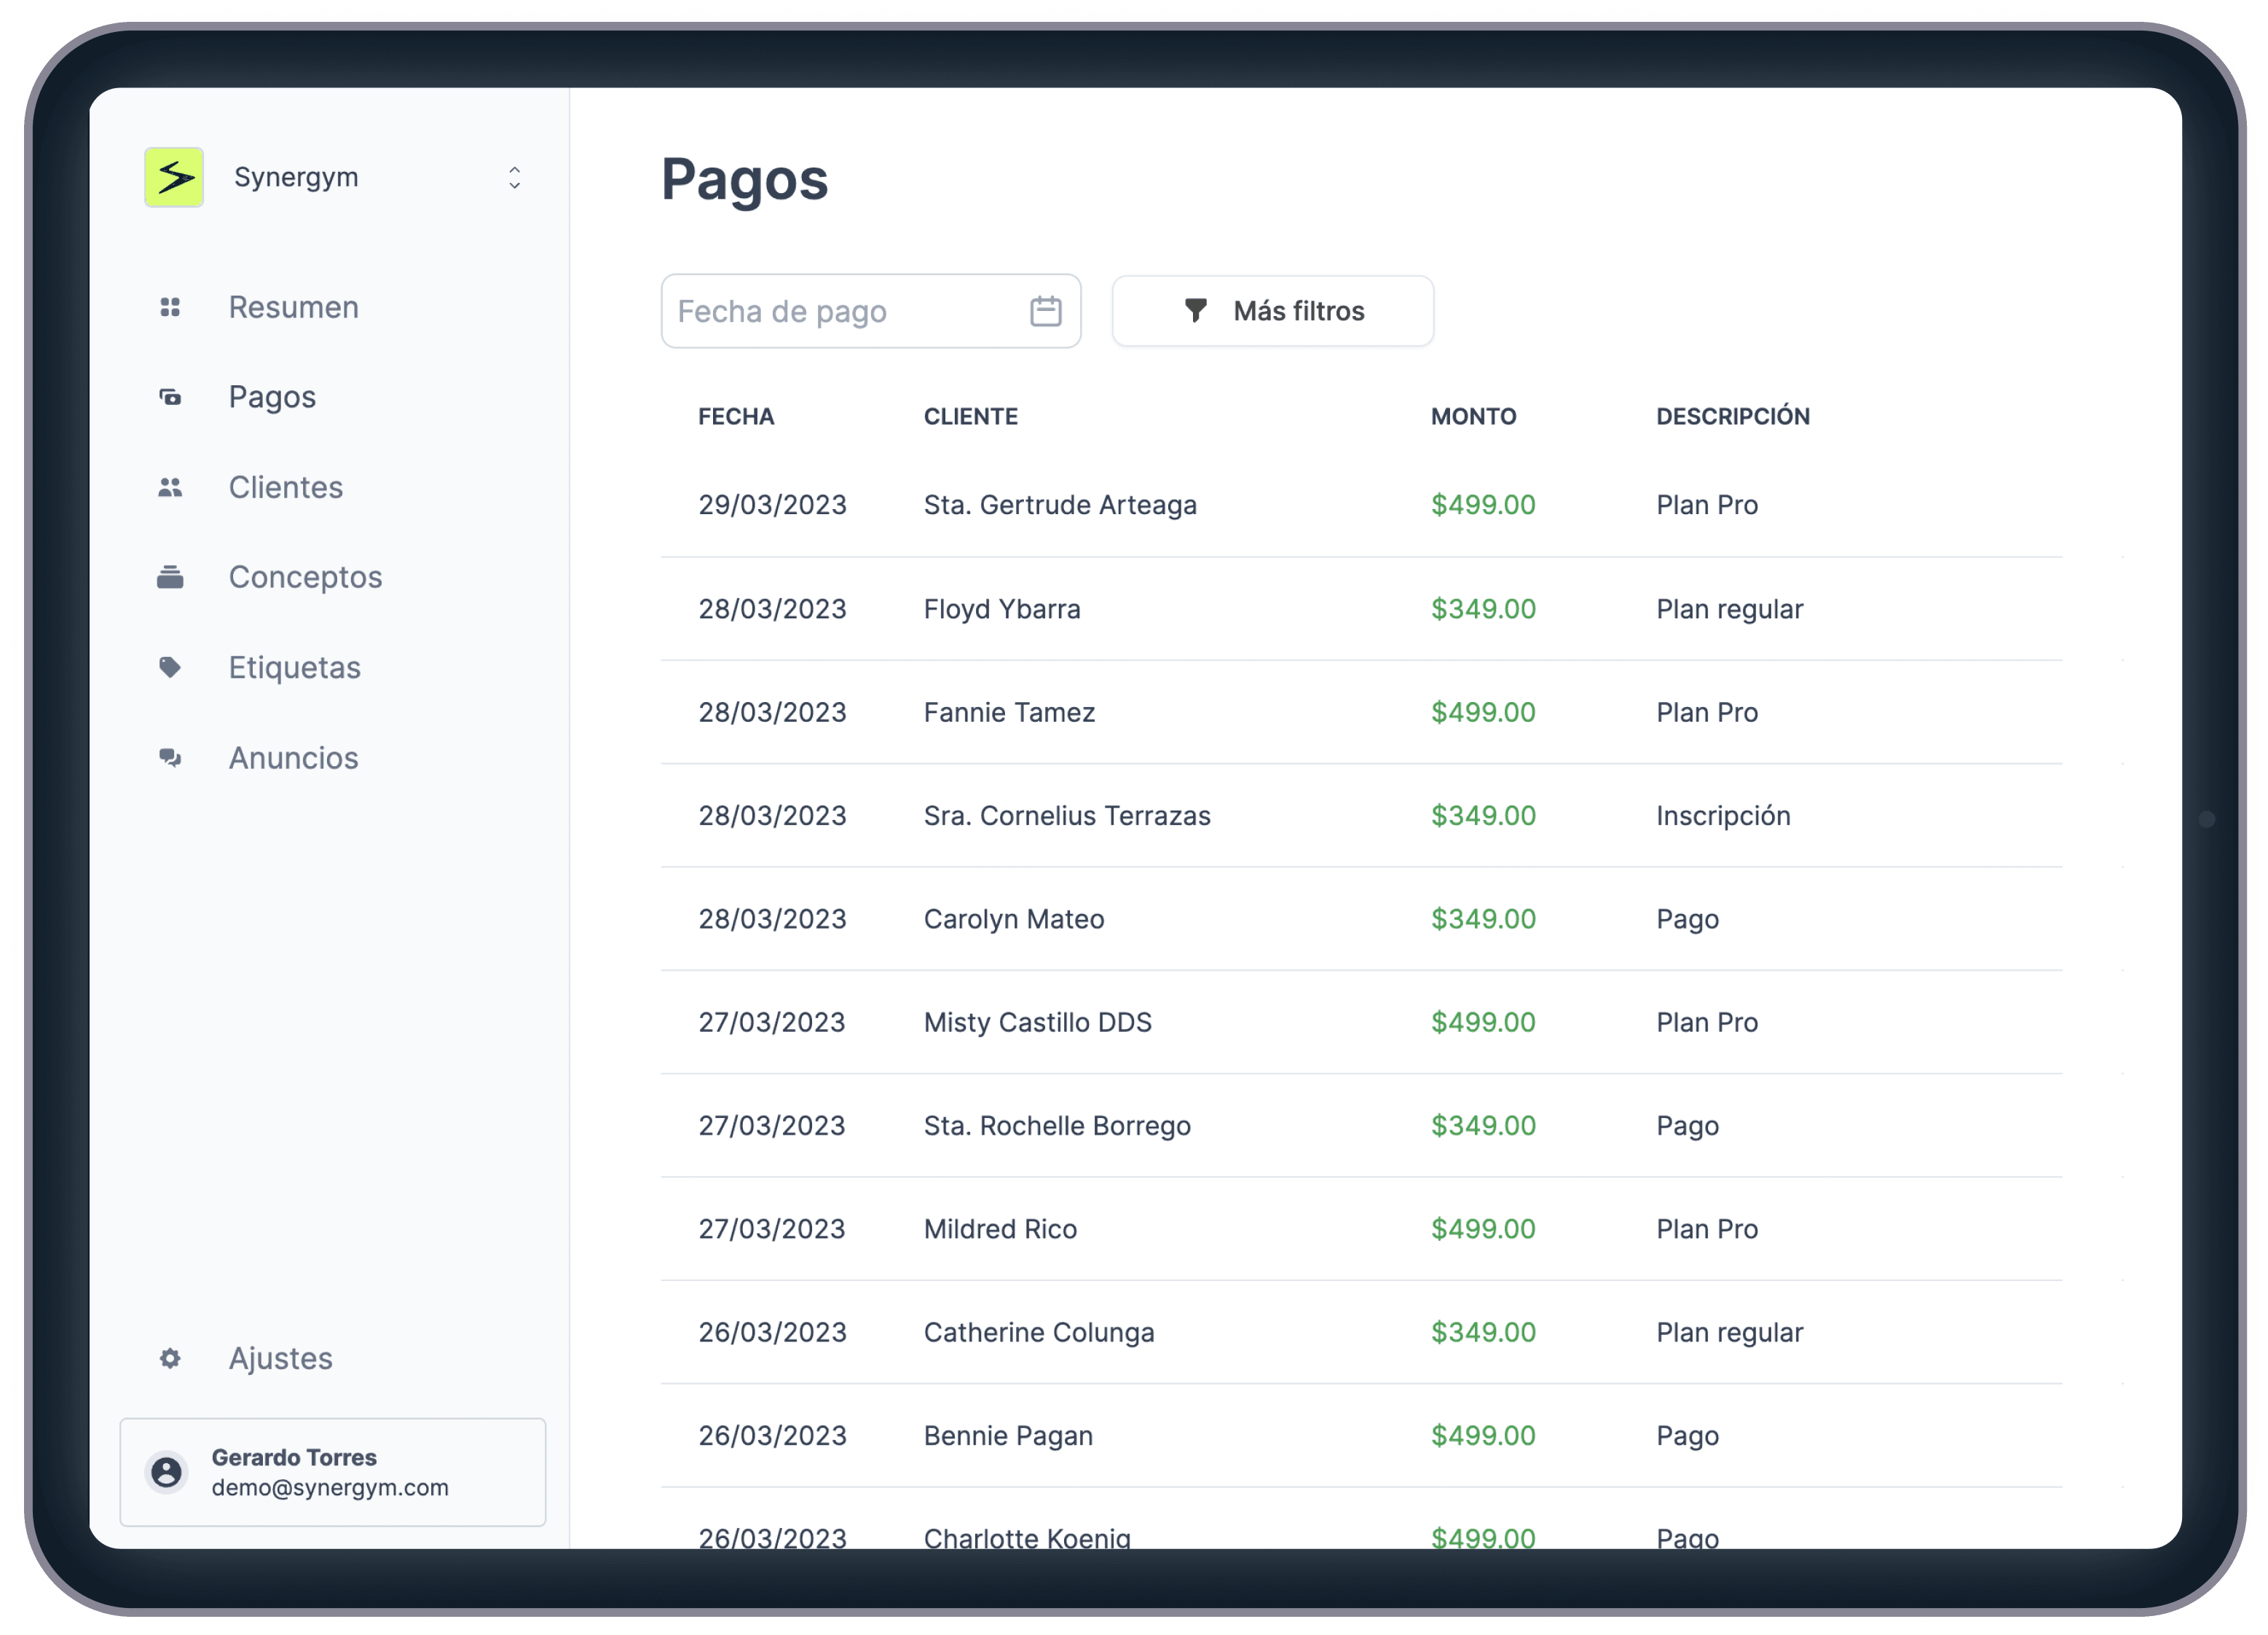Open Clientes using the people icon

(x=170, y=487)
